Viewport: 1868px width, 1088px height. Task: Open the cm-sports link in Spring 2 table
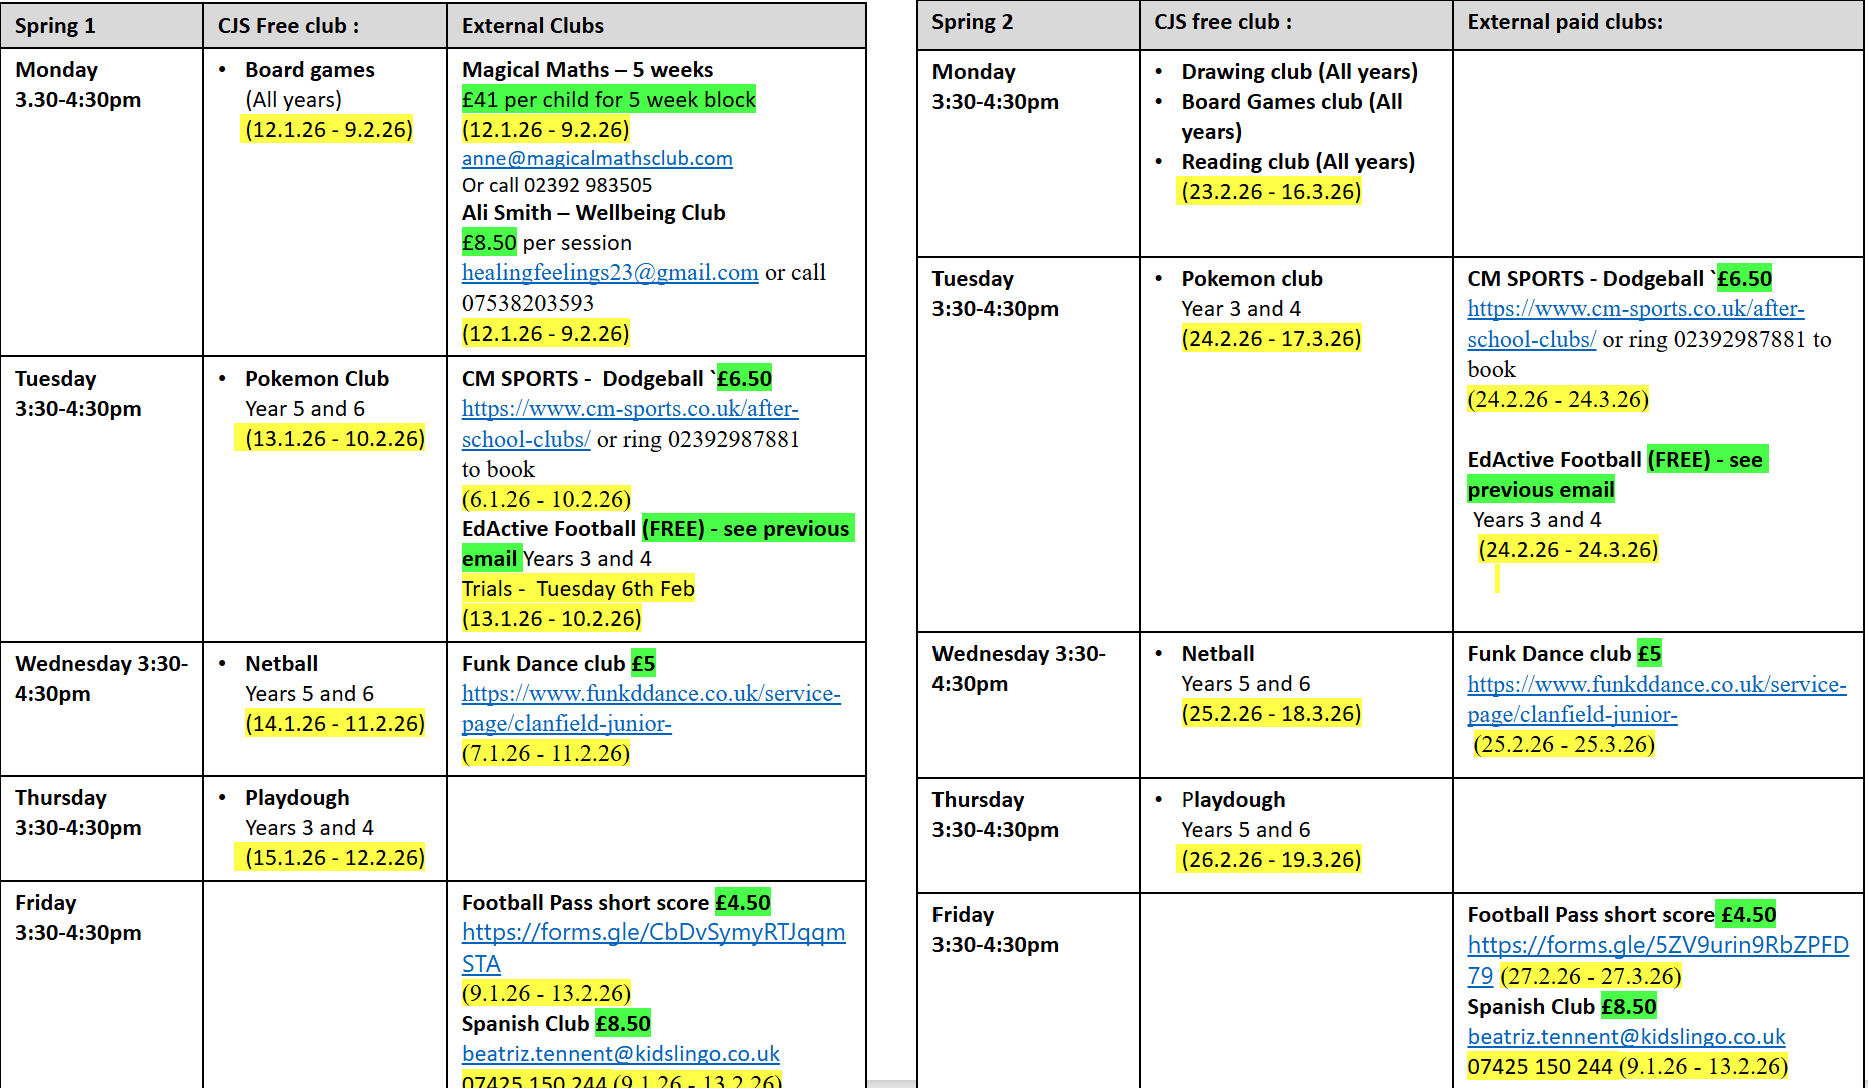[1635, 309]
